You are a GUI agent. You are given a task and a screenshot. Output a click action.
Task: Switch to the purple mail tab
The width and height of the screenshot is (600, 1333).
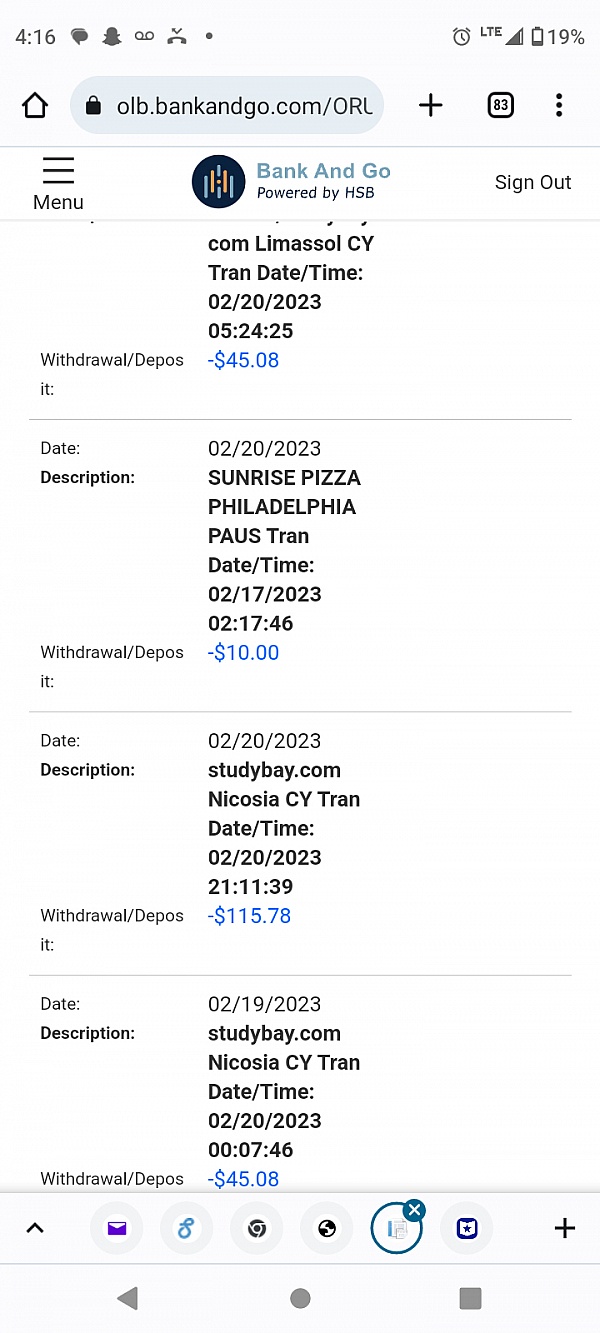tap(117, 1228)
